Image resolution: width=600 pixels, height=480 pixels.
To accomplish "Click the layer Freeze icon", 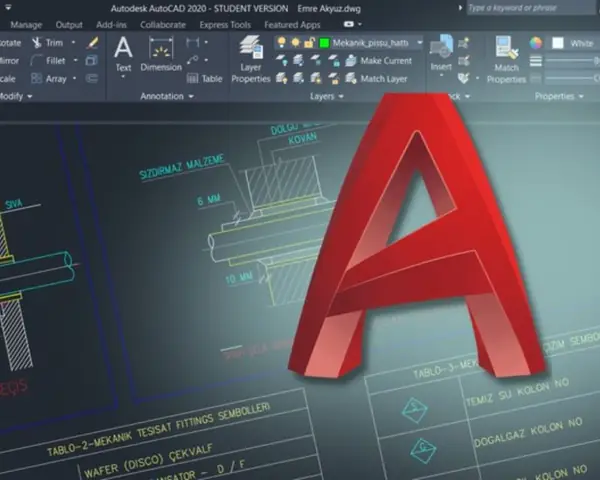I will [x=315, y=60].
